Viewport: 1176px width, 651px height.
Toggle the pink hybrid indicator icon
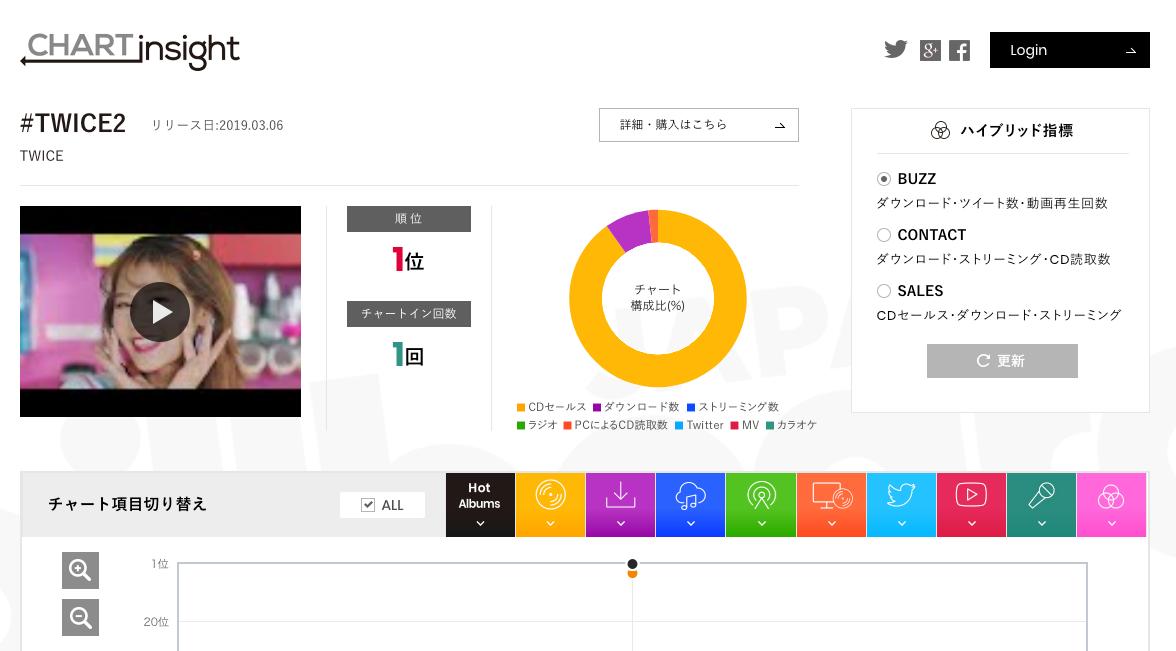1112,505
